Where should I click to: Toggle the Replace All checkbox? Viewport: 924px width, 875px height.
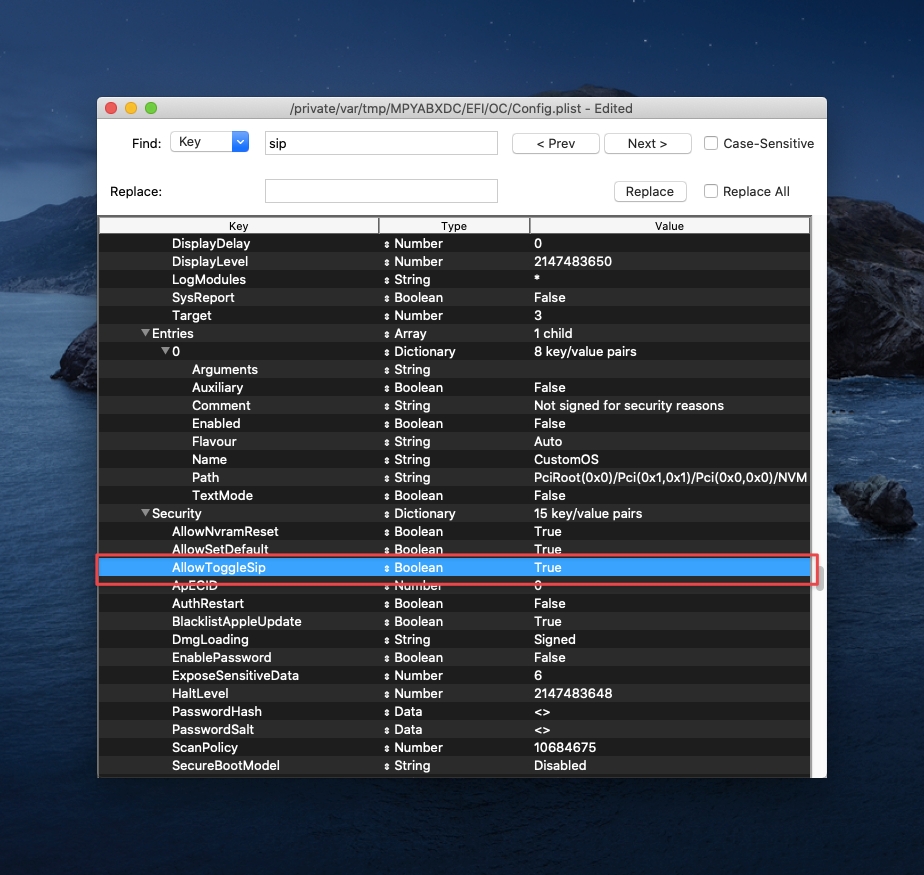pos(711,191)
